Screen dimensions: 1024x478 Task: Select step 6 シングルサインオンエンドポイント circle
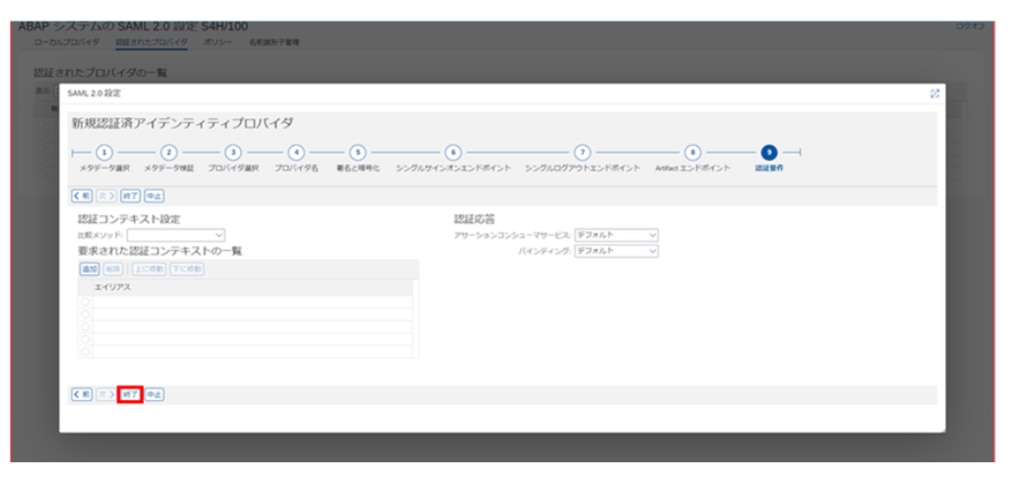pyautogui.click(x=453, y=152)
